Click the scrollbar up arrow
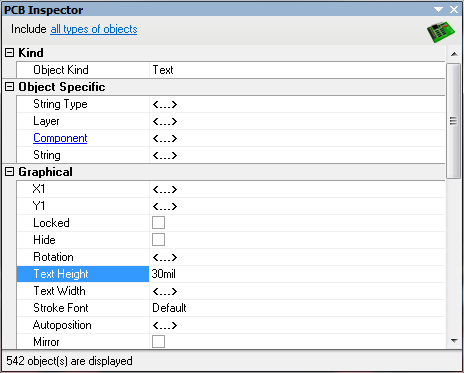 pos(454,54)
